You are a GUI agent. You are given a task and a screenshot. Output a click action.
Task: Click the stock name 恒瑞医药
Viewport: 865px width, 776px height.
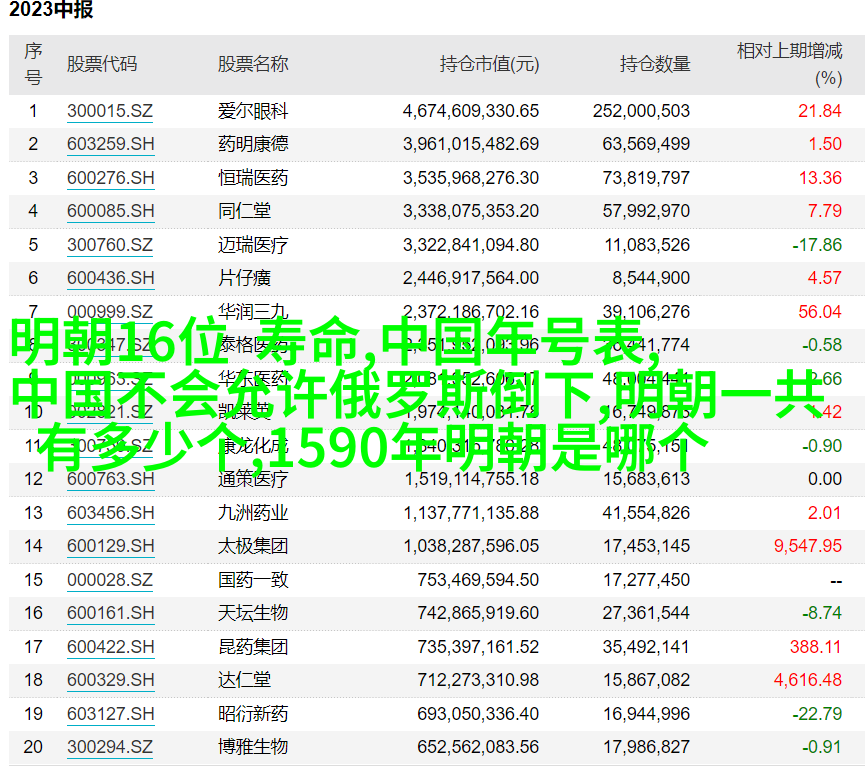(x=253, y=178)
